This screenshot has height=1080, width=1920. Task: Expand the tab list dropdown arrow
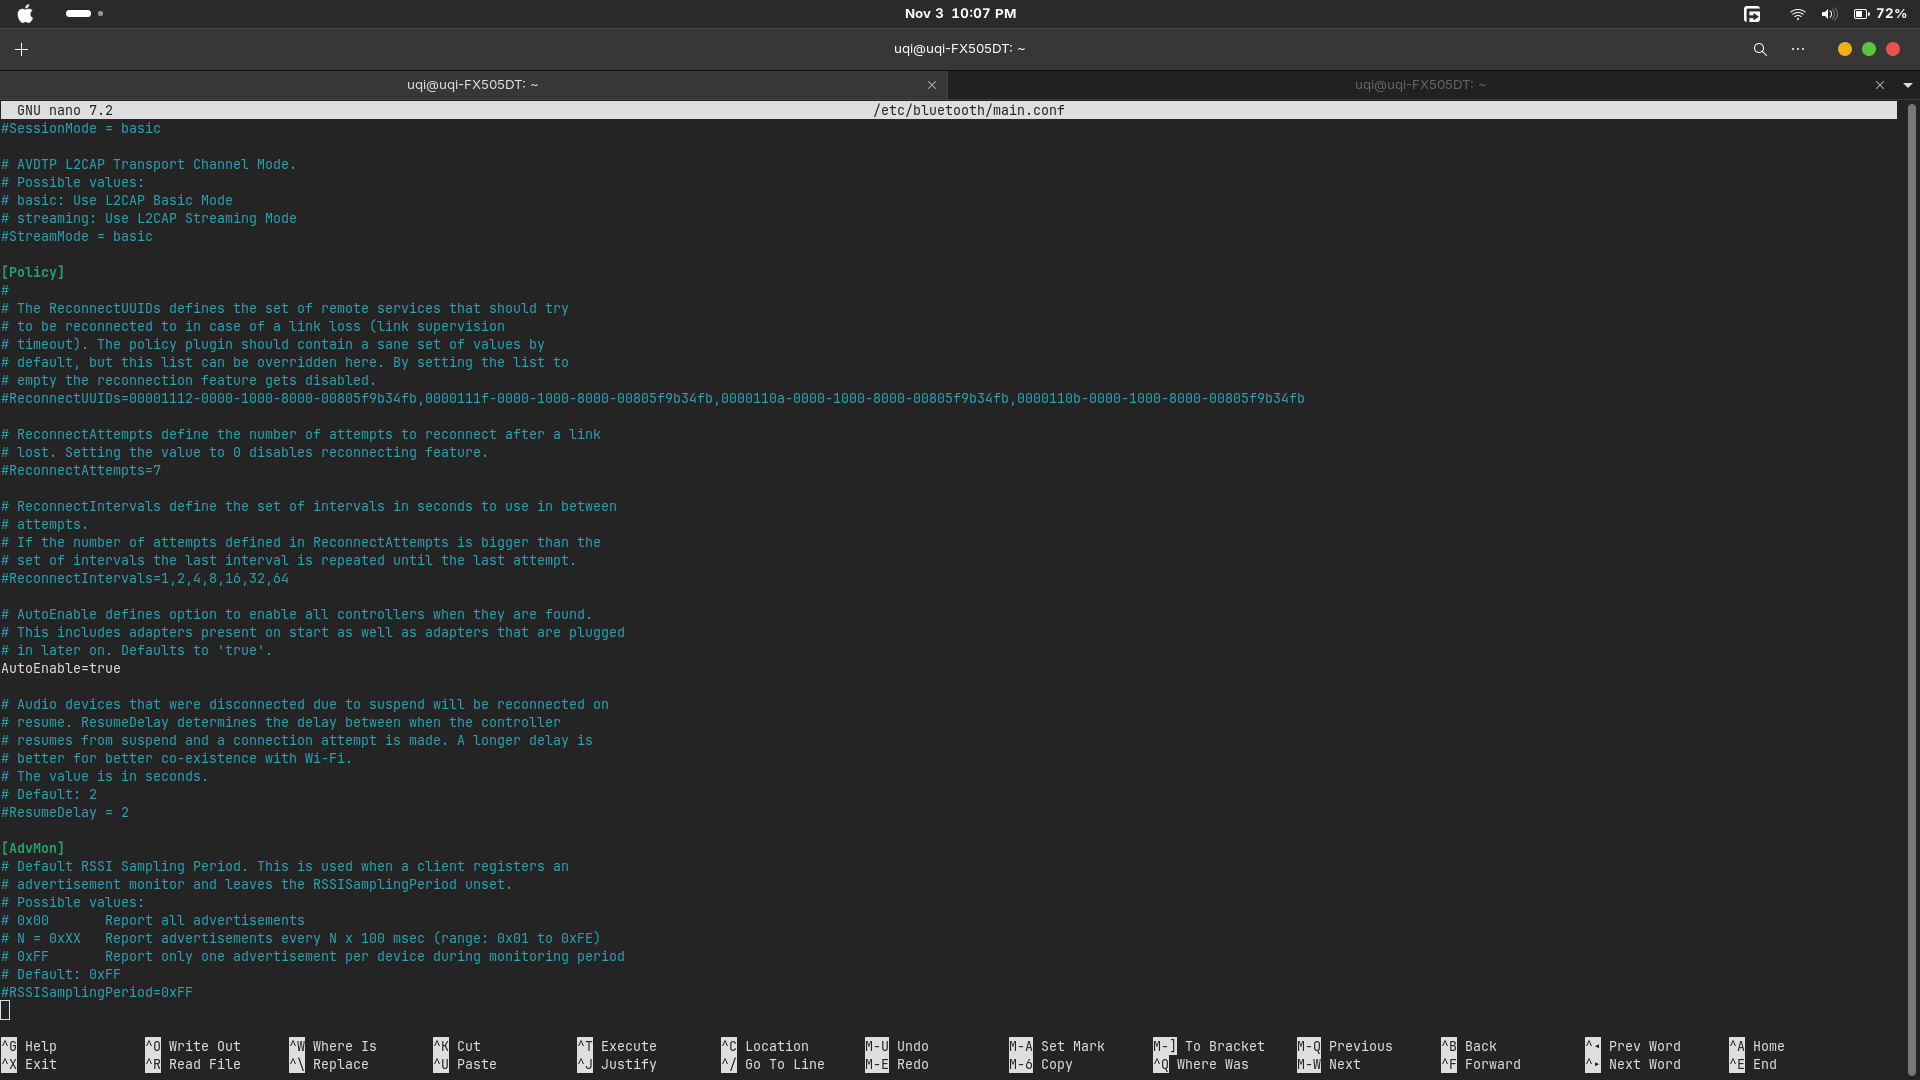point(1908,85)
